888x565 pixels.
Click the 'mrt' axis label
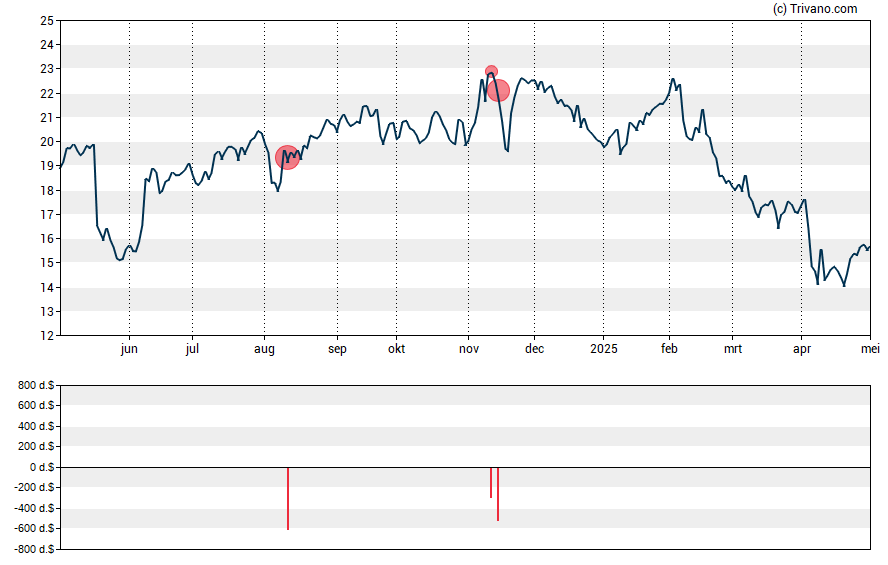733,349
